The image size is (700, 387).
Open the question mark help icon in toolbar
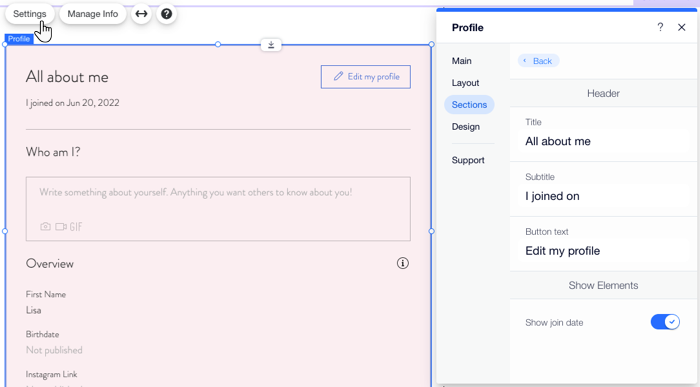tap(167, 14)
